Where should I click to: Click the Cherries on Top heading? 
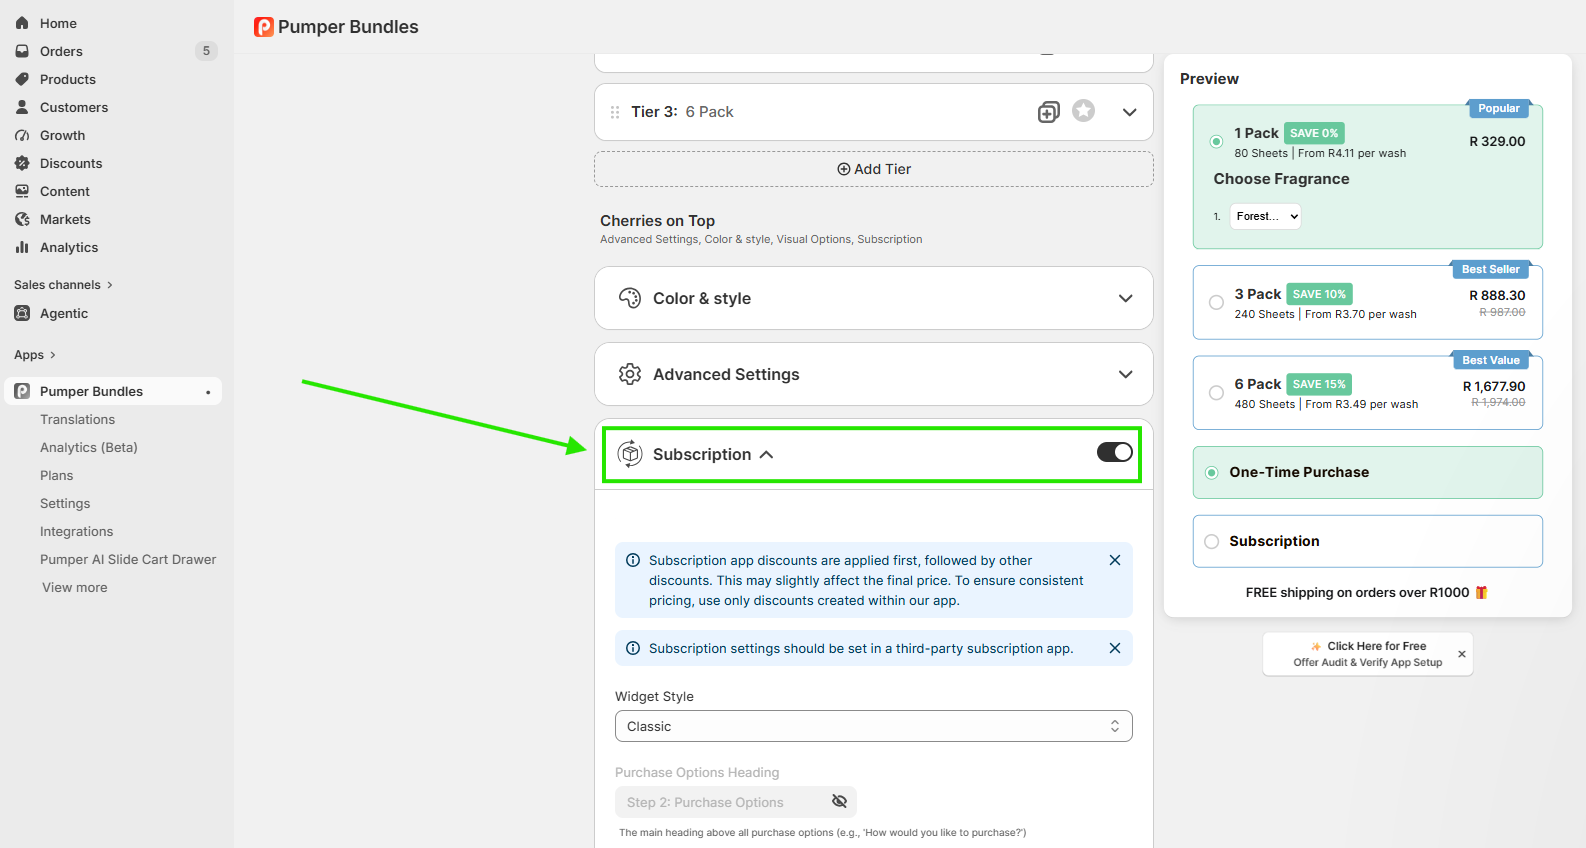point(657,220)
